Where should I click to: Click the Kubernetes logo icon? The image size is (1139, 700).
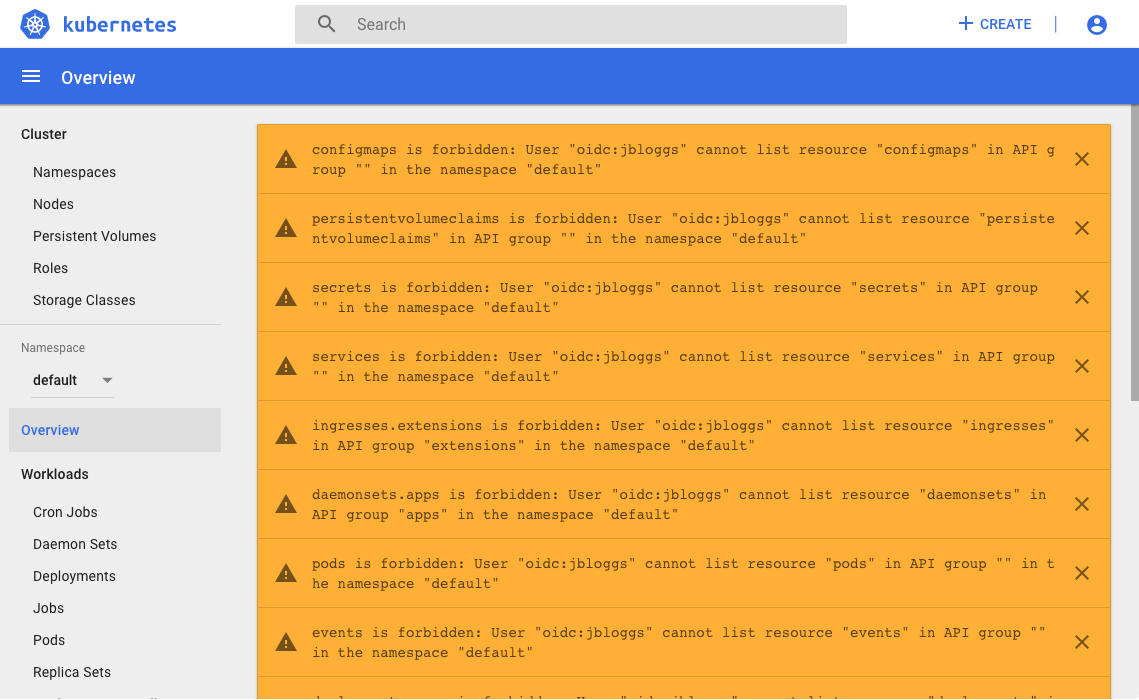point(33,24)
